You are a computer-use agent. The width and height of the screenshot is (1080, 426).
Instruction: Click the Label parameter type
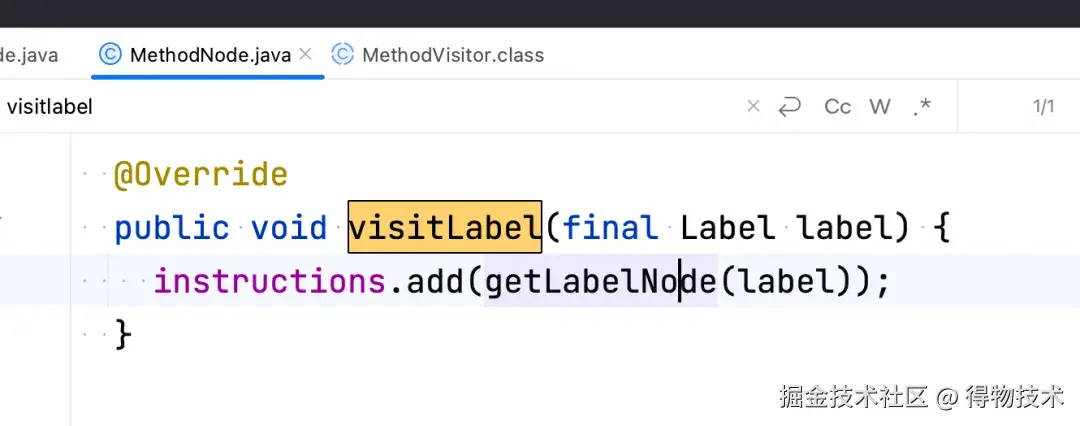727,227
